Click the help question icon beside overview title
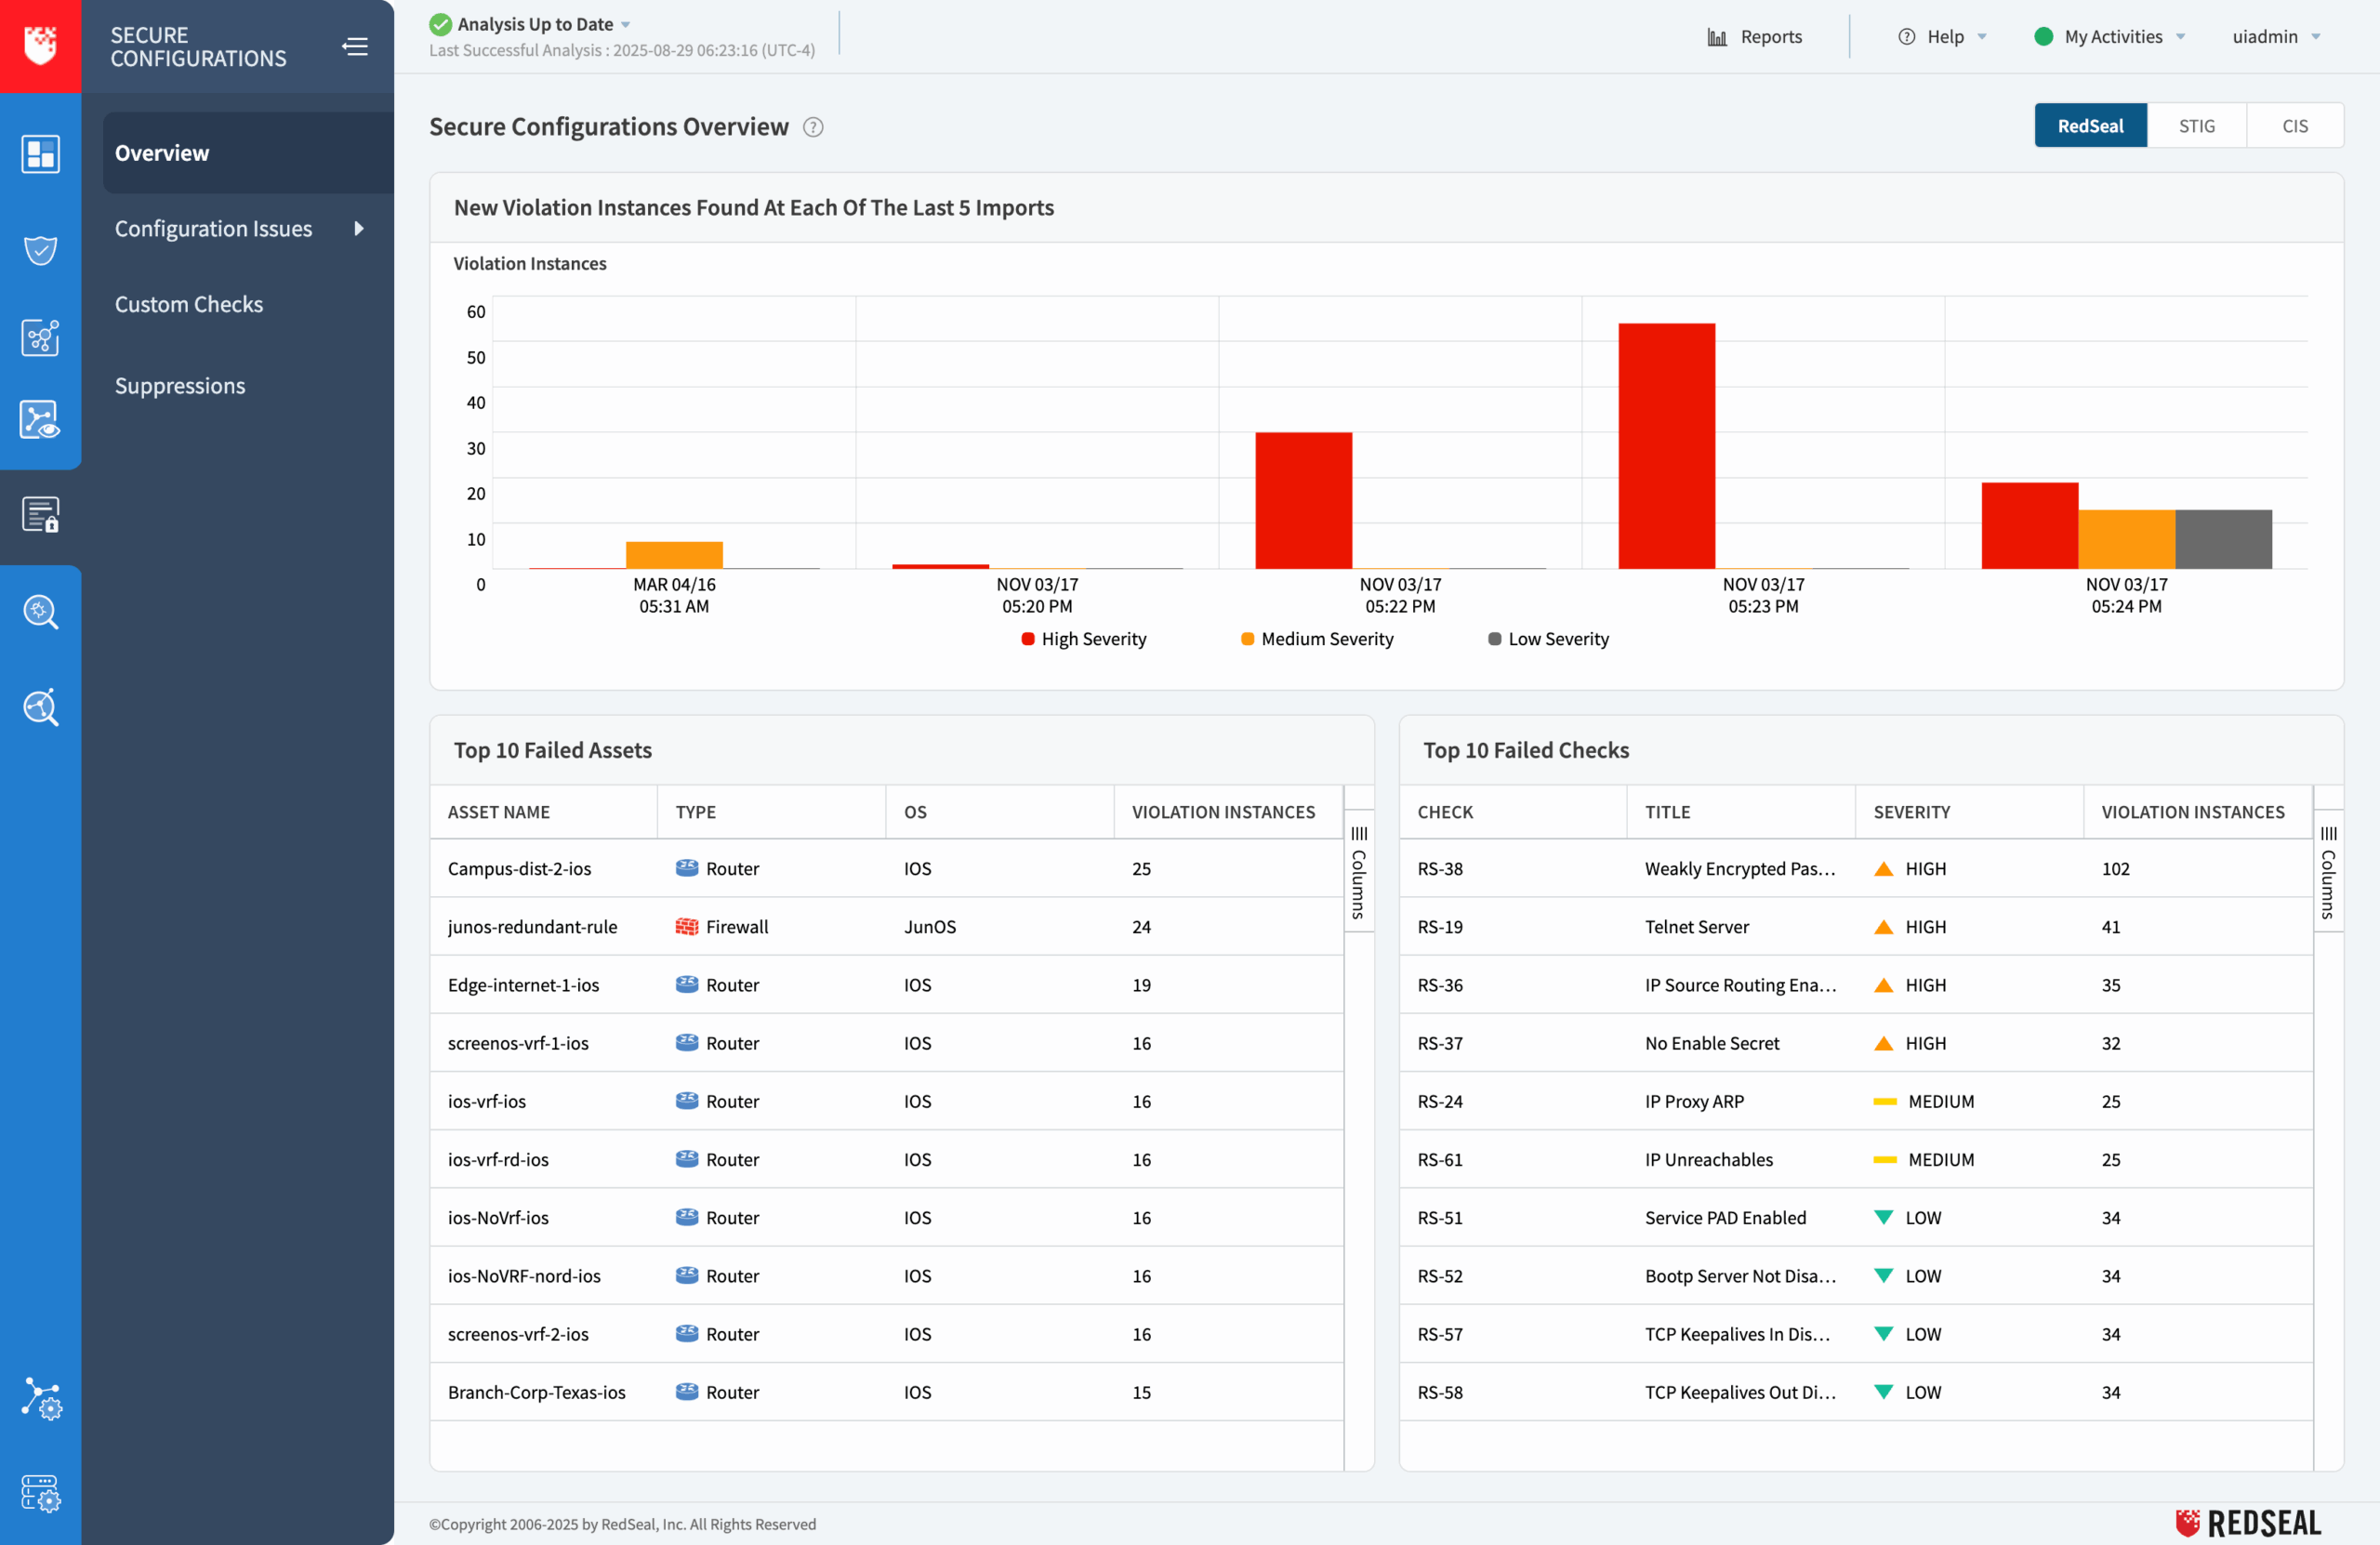Image resolution: width=2380 pixels, height=1545 pixels. coord(814,127)
